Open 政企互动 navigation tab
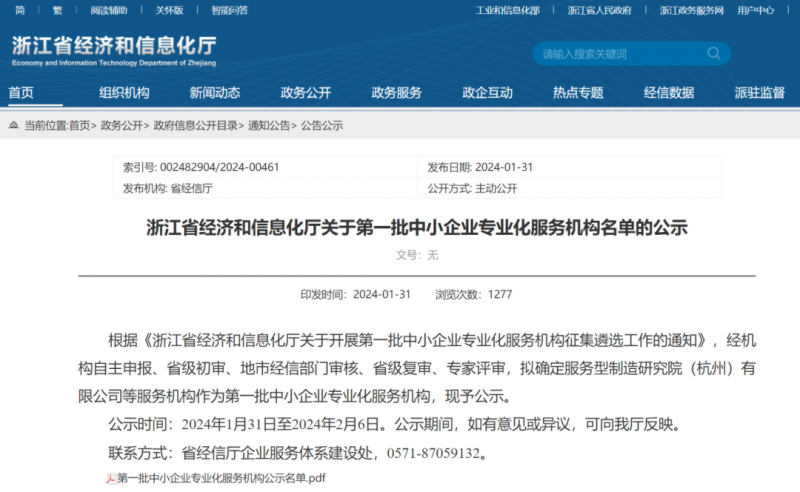800x492 pixels. pos(487,93)
